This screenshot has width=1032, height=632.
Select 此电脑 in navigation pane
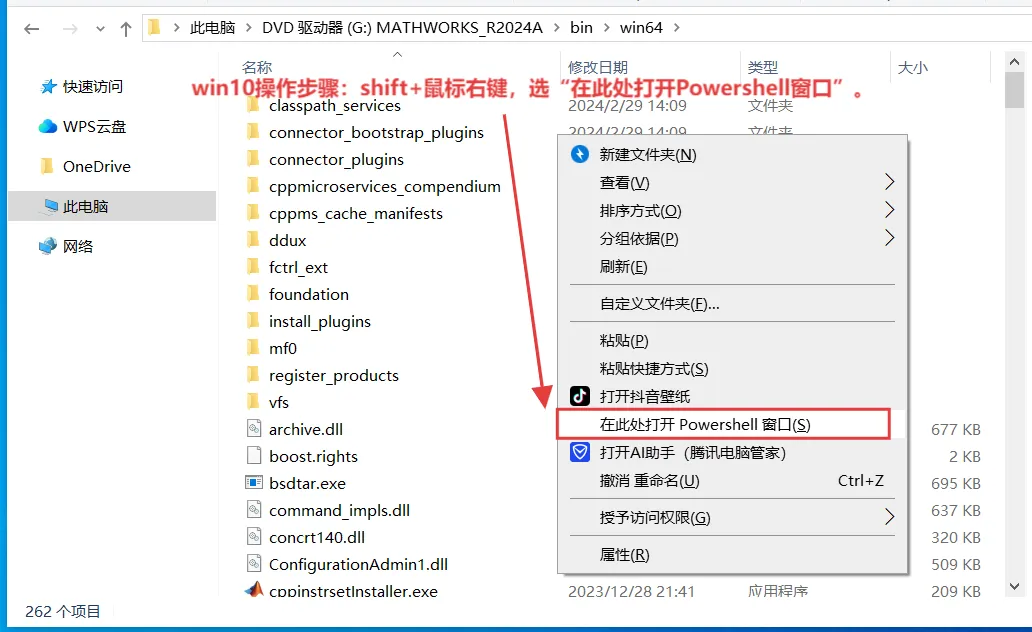112,206
